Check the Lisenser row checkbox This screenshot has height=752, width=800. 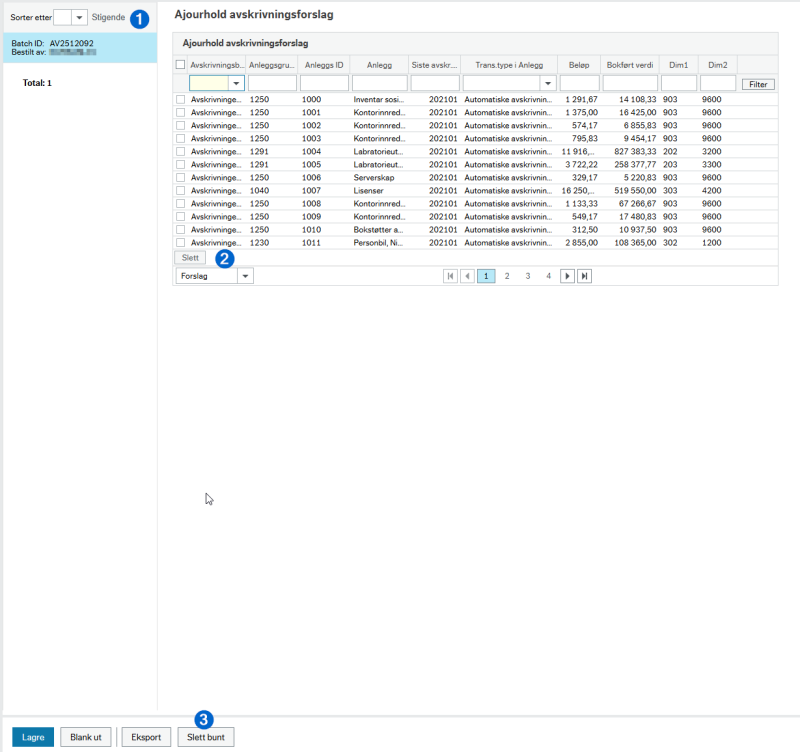click(180, 190)
